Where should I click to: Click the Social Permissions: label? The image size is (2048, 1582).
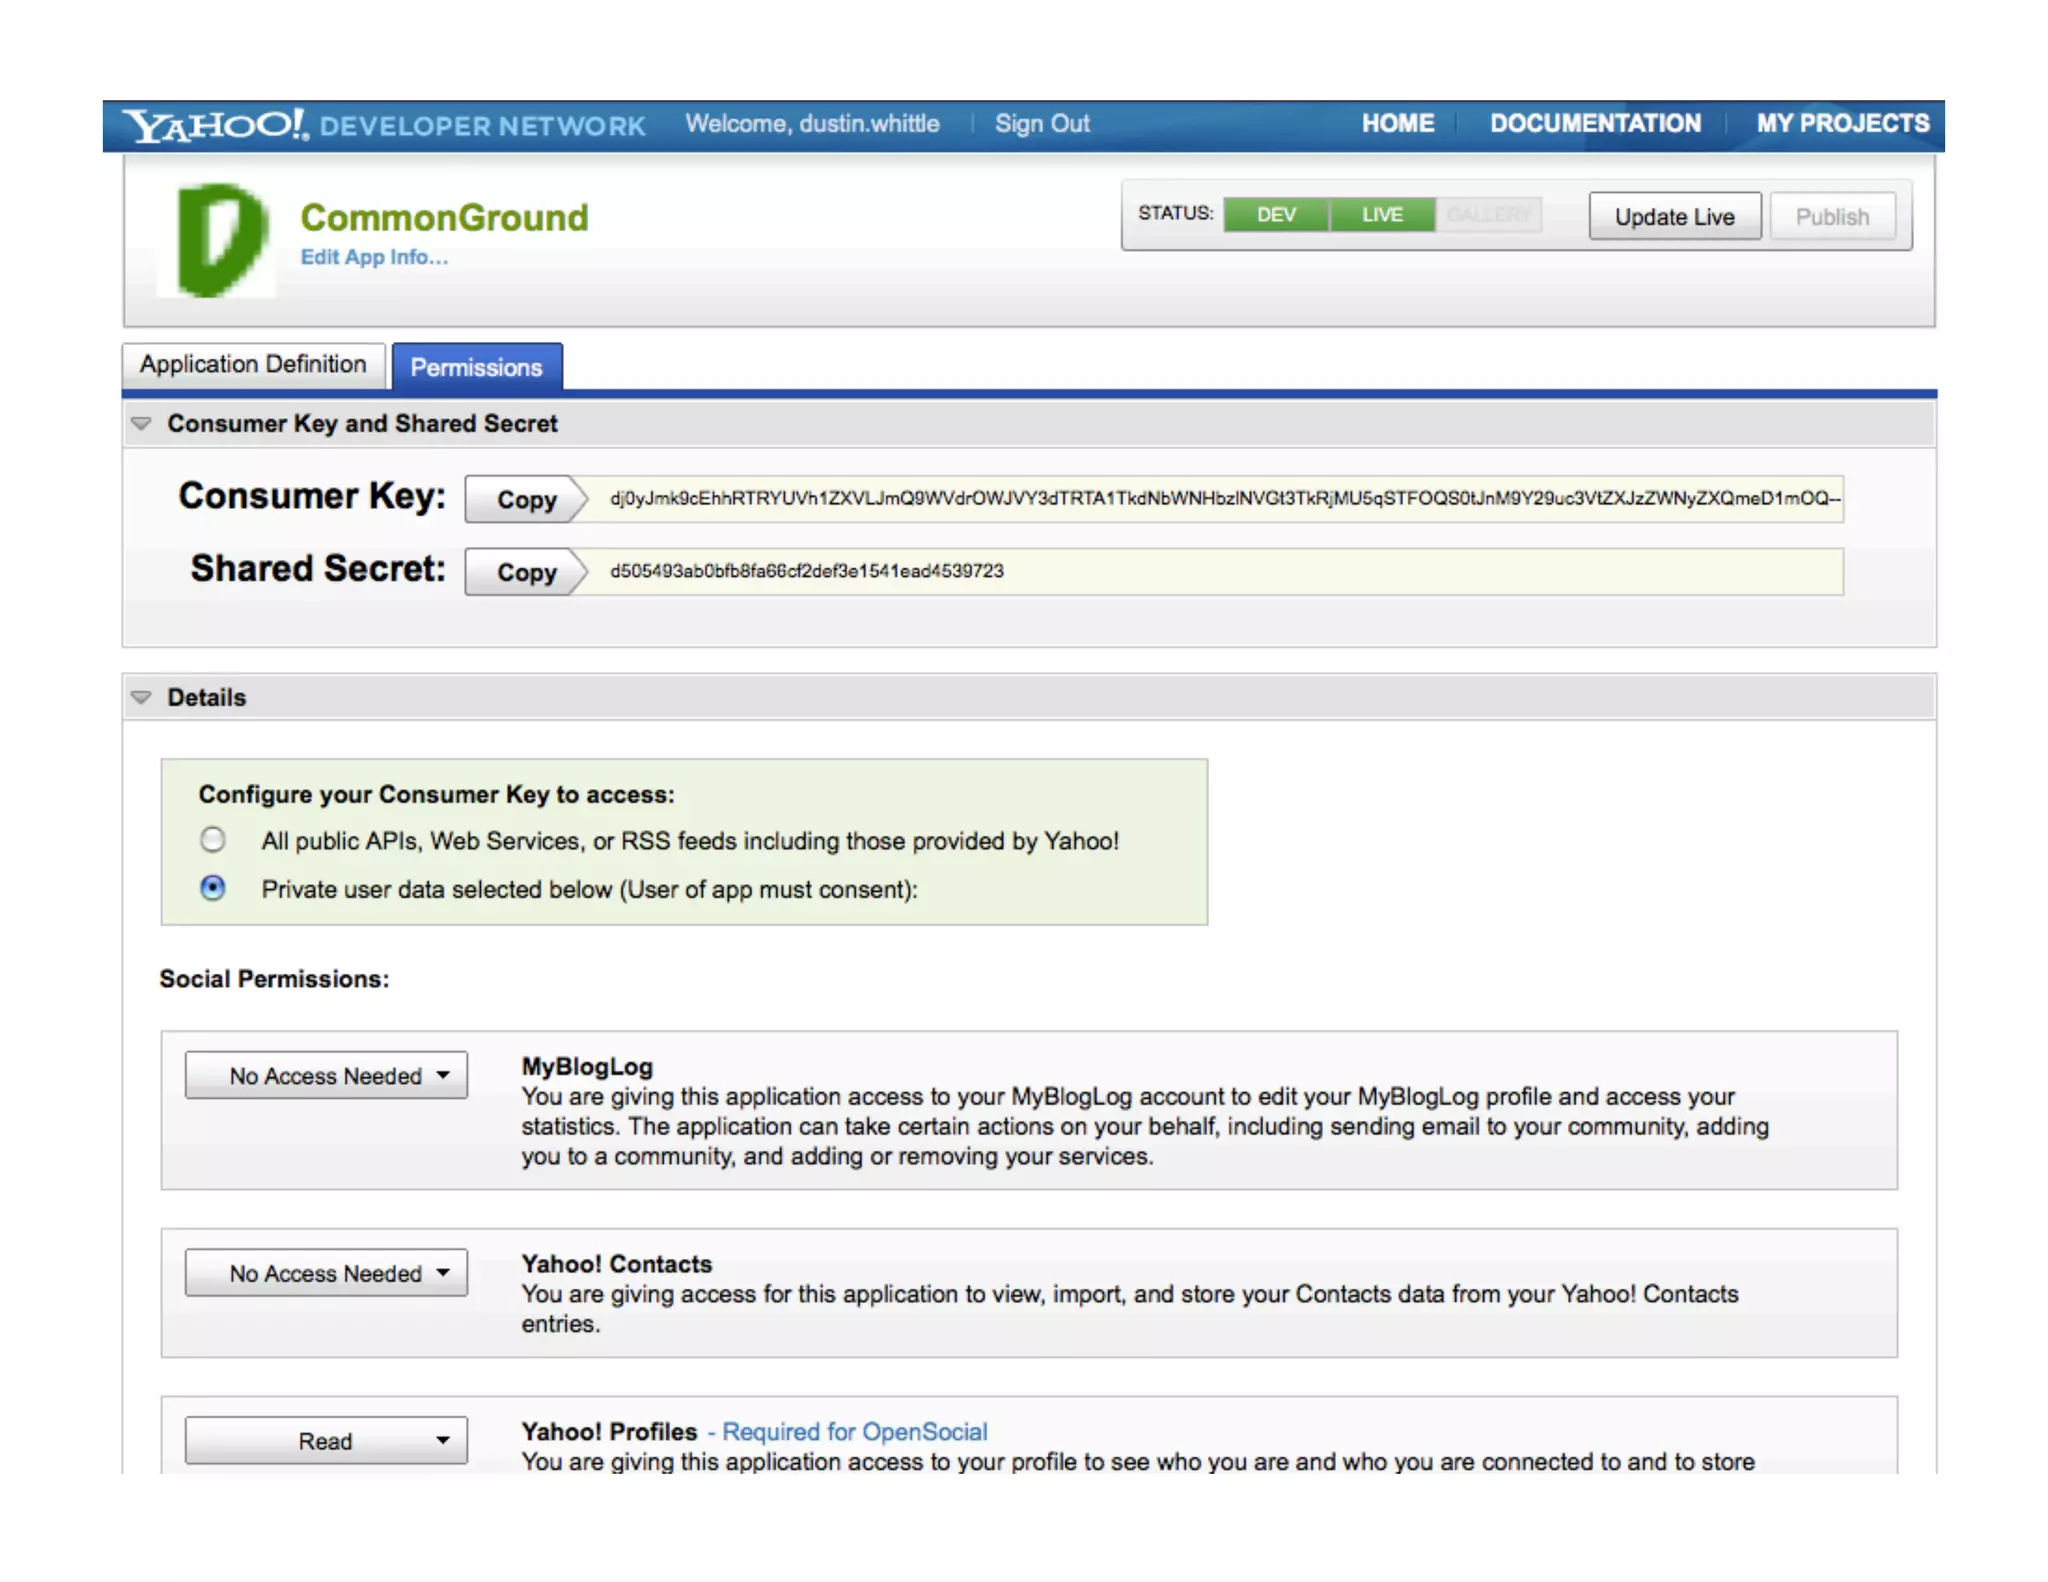pyautogui.click(x=274, y=979)
